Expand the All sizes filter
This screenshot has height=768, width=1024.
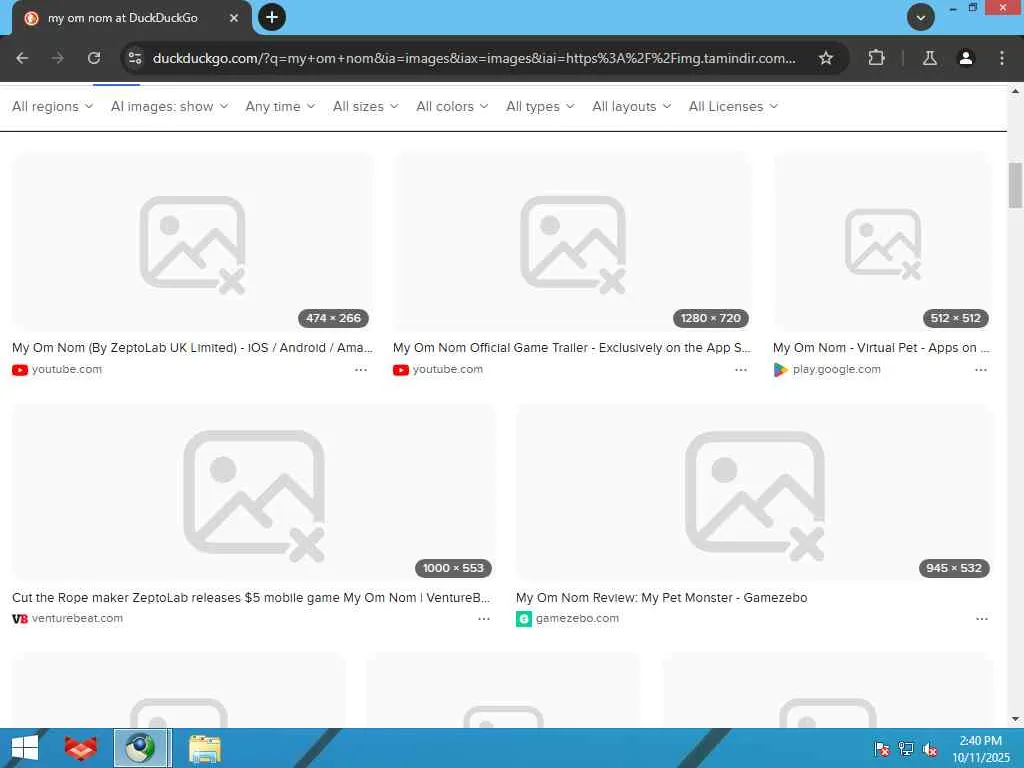(365, 106)
